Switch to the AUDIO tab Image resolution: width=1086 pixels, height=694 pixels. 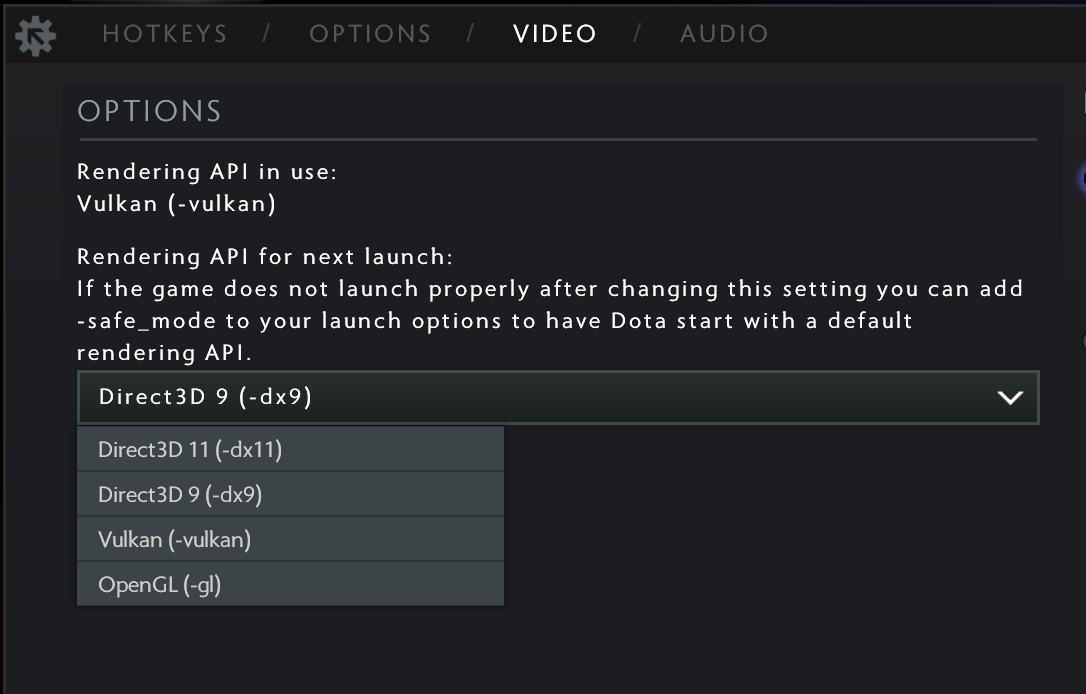pyautogui.click(x=723, y=33)
